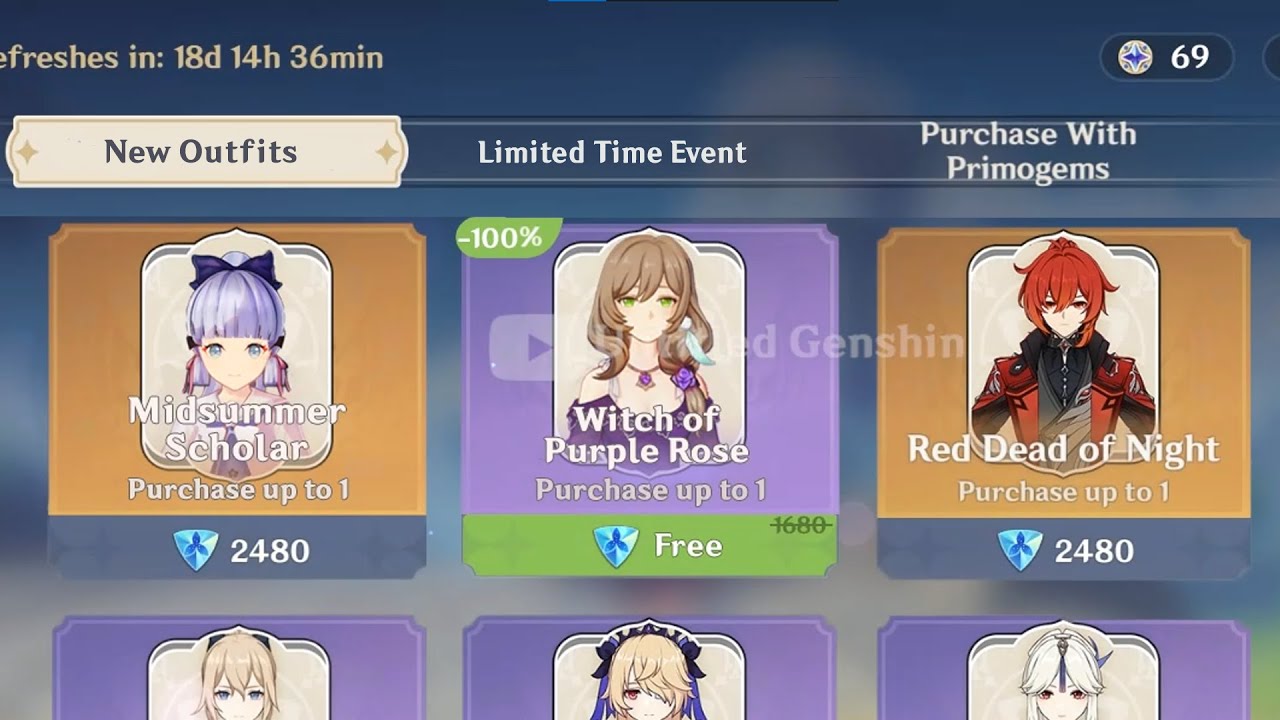Open the bottom-left blonde character outfit card
The image size is (1280, 720).
click(x=239, y=668)
